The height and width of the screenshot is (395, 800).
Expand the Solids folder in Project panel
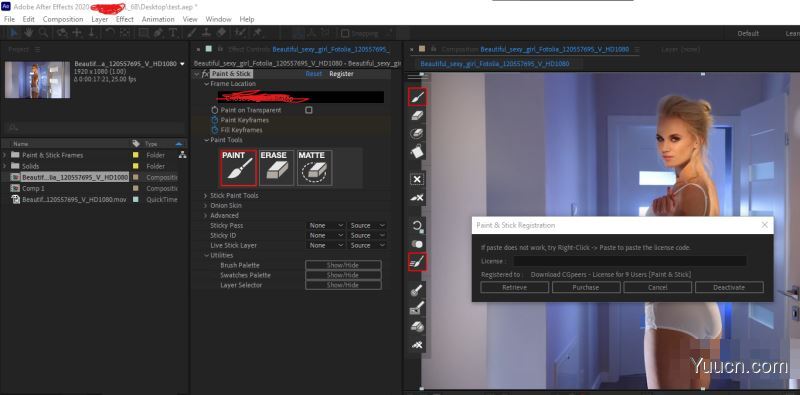click(5, 166)
